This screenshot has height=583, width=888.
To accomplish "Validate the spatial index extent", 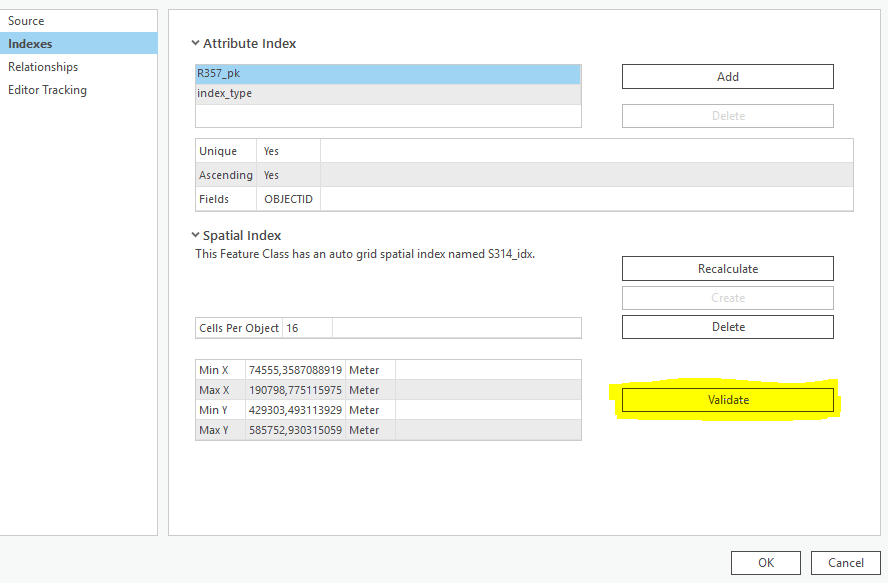I will 727,399.
